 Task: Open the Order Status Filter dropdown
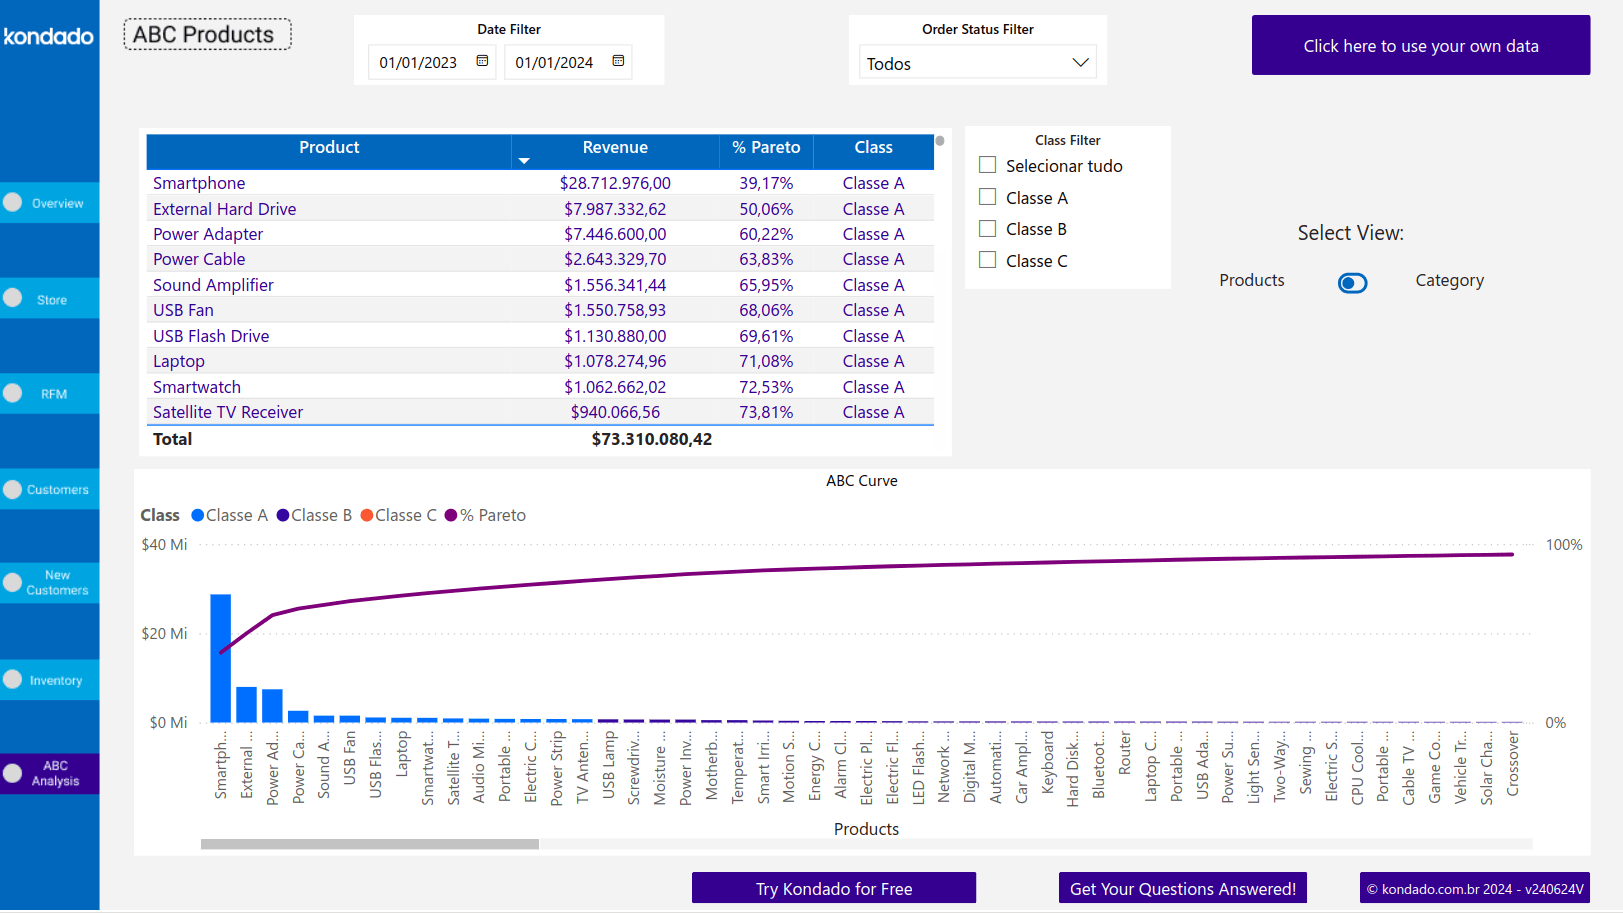click(x=1079, y=61)
